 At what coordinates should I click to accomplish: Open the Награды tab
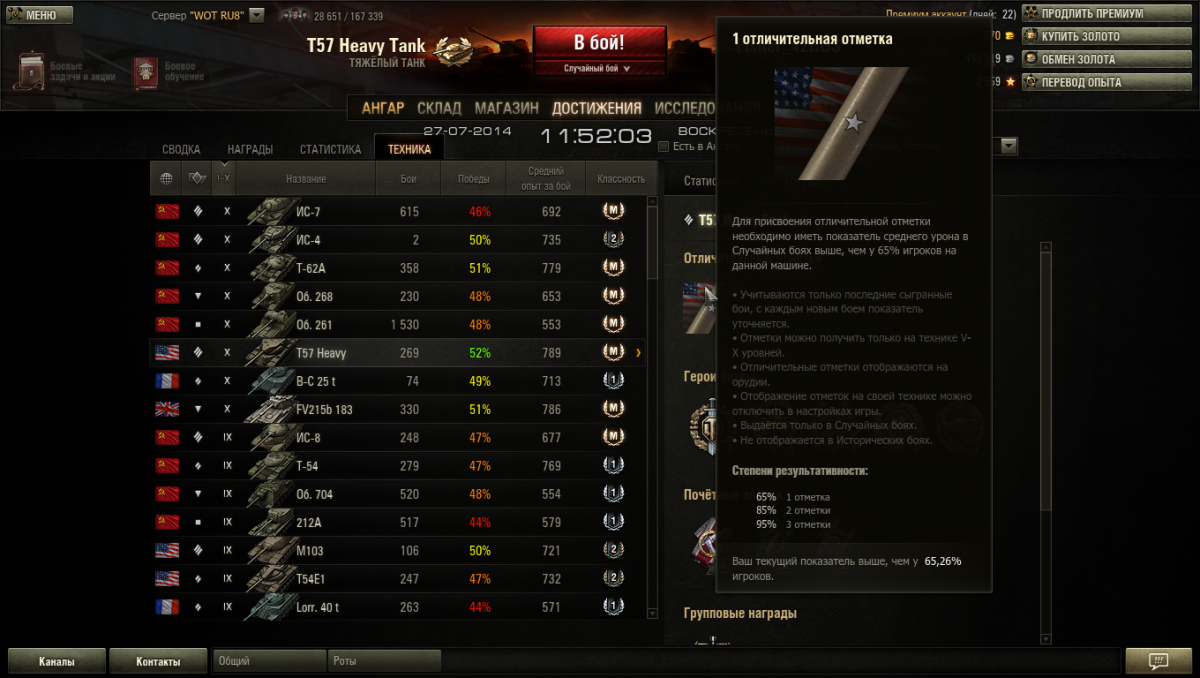pos(250,149)
